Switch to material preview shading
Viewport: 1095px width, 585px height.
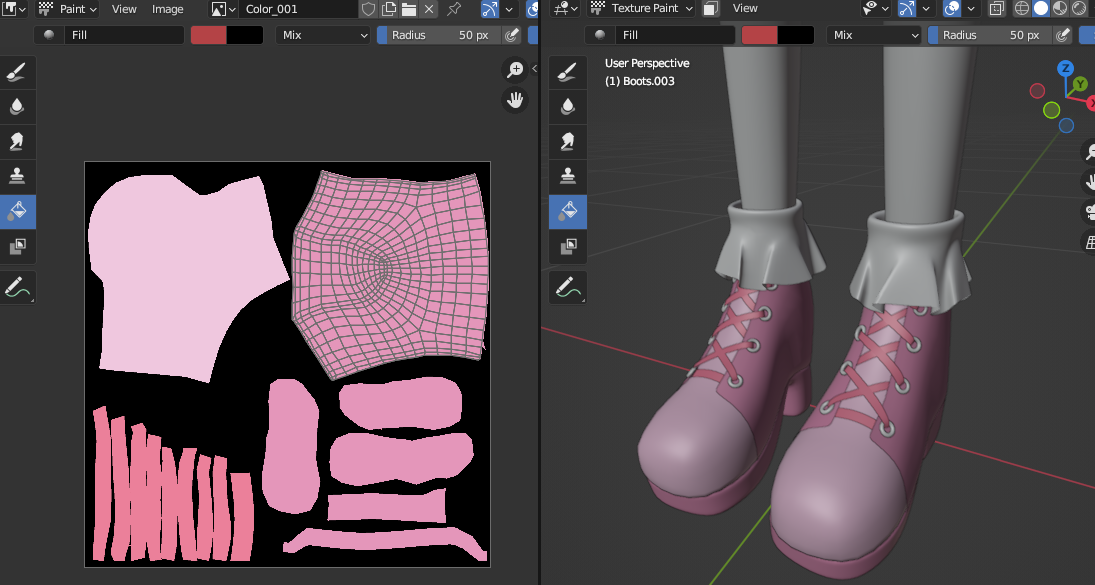1059,8
